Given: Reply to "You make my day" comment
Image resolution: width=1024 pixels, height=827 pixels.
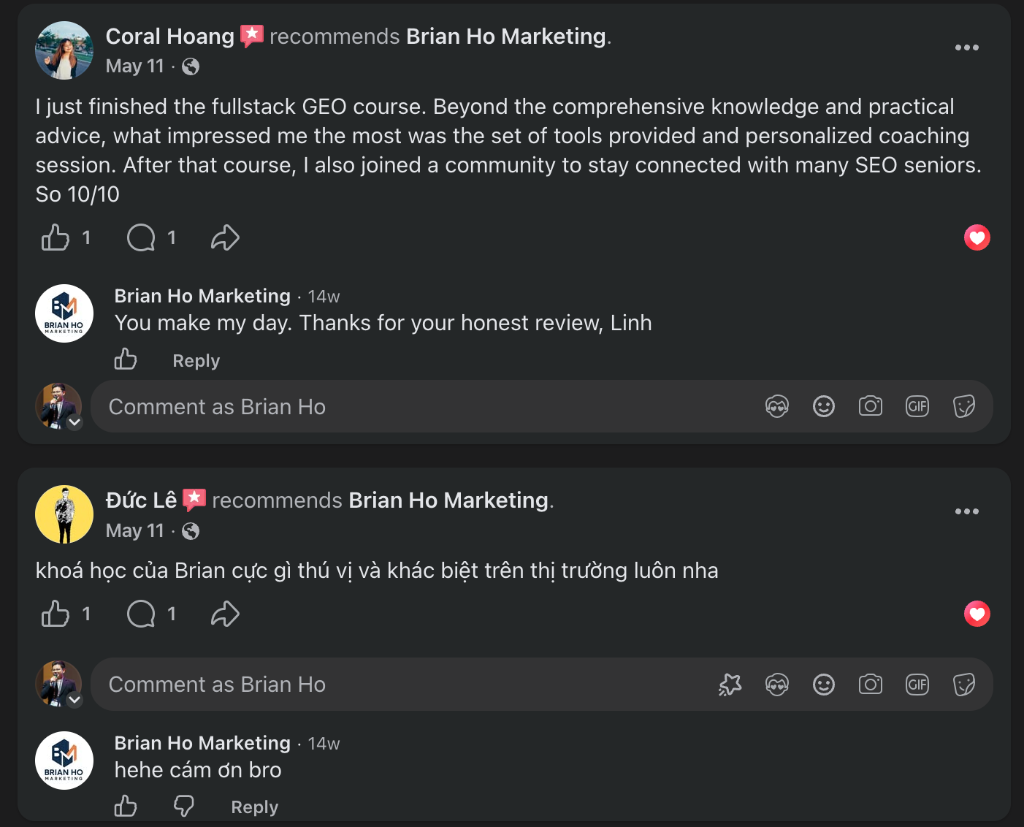Looking at the screenshot, I should [196, 361].
